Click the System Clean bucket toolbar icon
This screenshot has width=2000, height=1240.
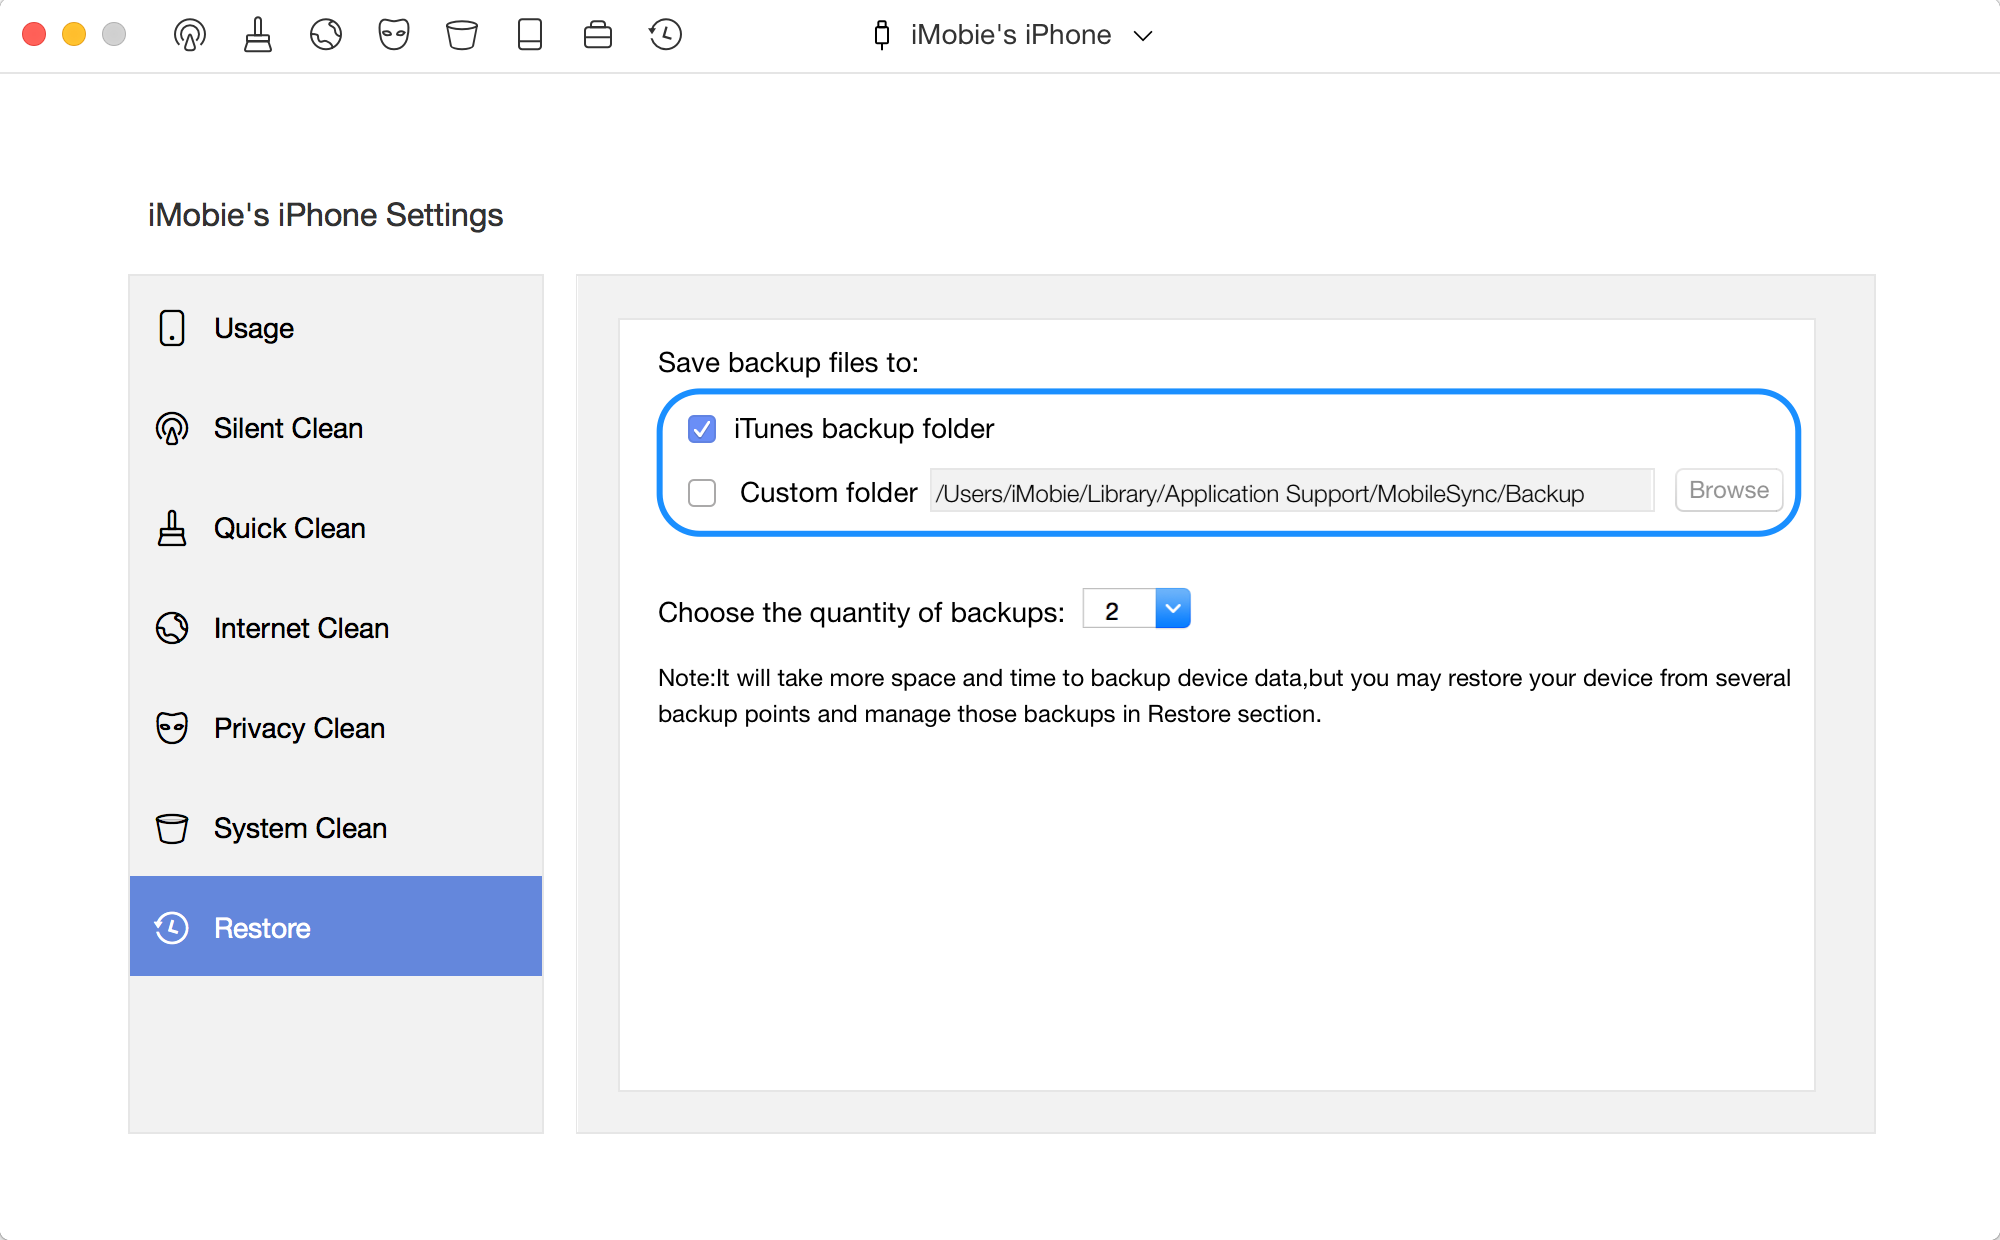tap(462, 35)
